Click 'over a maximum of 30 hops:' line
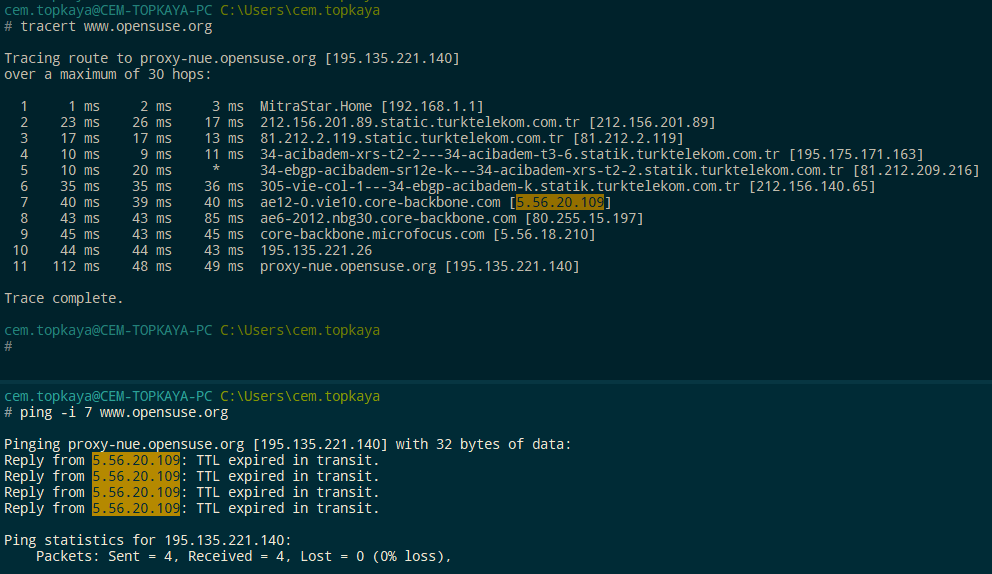 click(108, 74)
